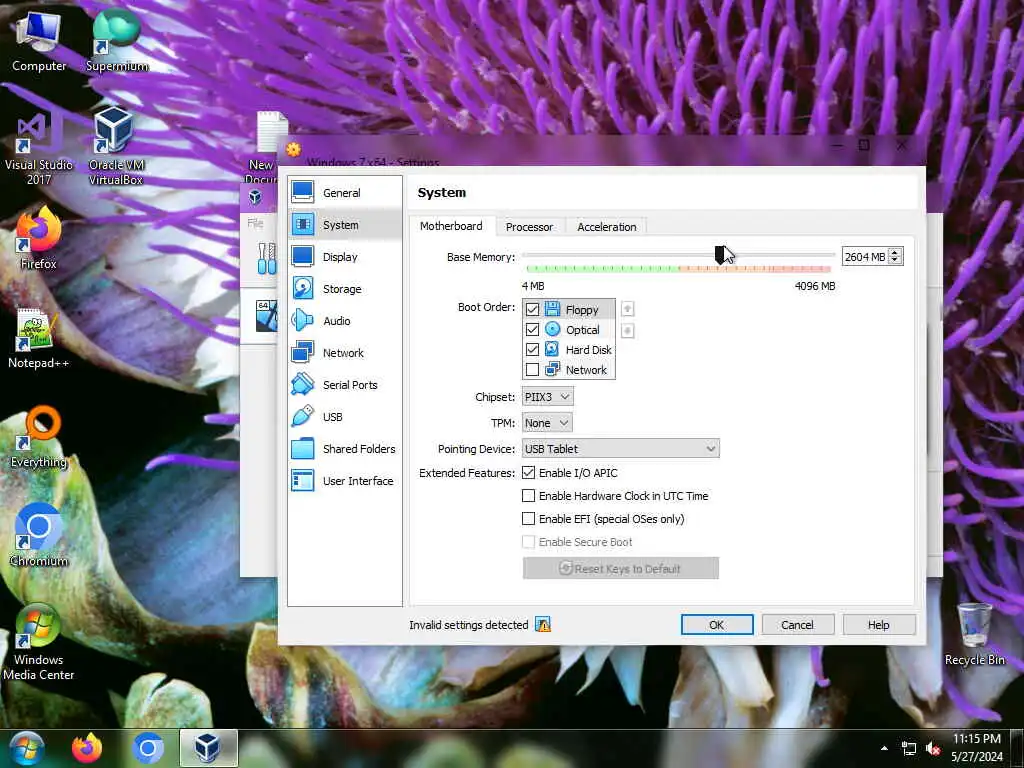Click OK to save settings
The width and height of the screenshot is (1024, 768).
[716, 625]
